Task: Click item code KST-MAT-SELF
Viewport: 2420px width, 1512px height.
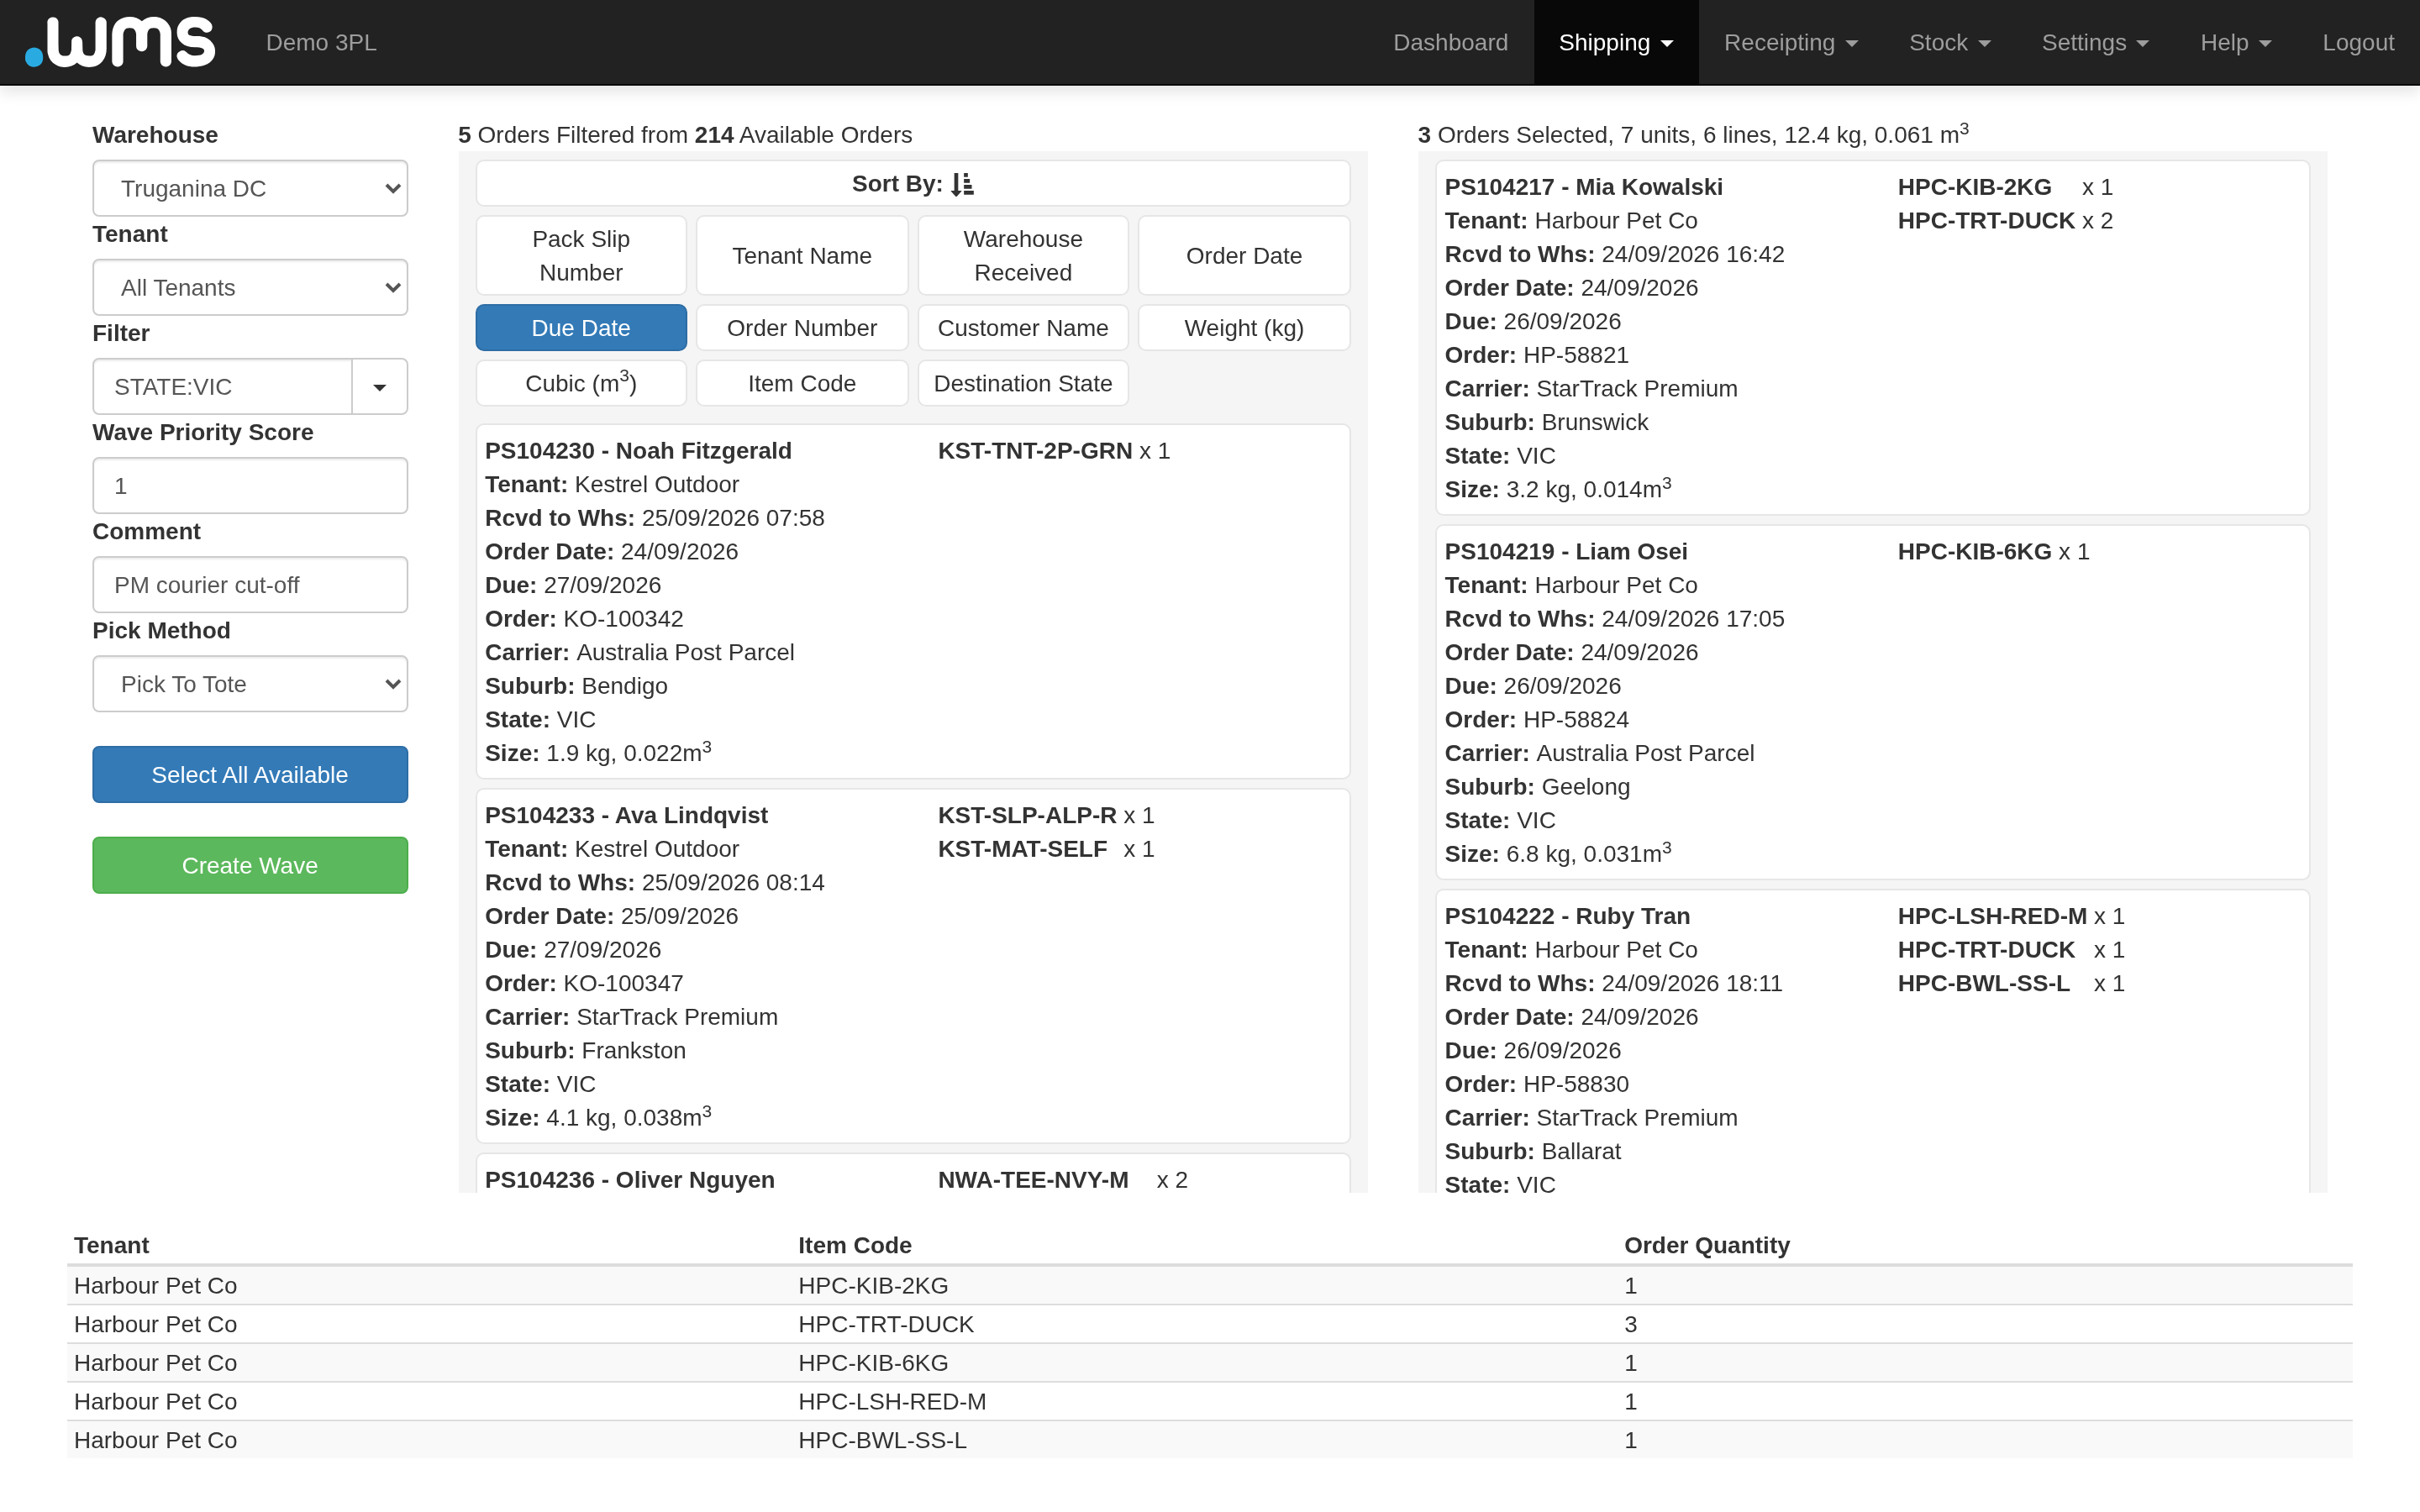Action: click(x=1022, y=849)
